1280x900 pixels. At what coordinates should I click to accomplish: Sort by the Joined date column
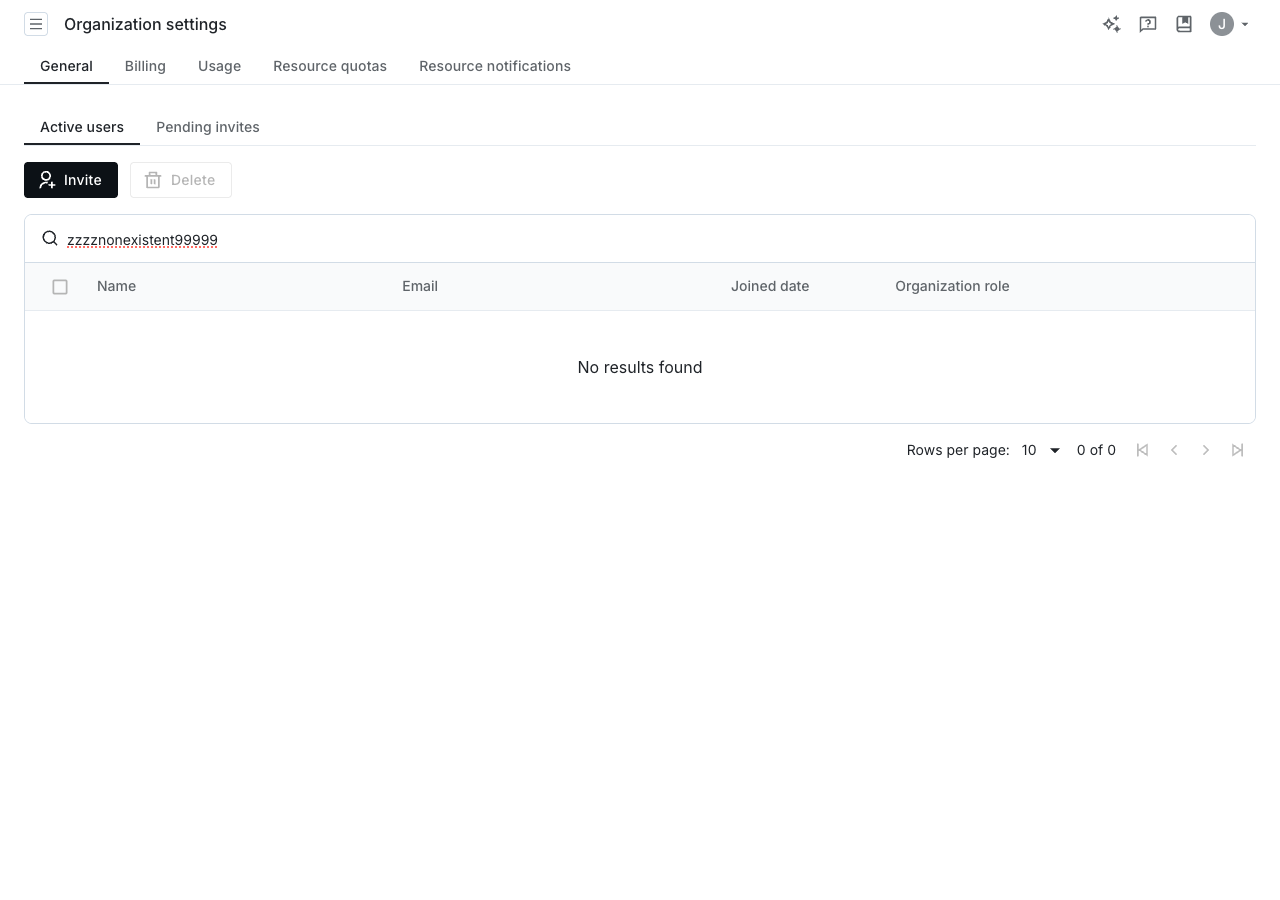(x=770, y=286)
